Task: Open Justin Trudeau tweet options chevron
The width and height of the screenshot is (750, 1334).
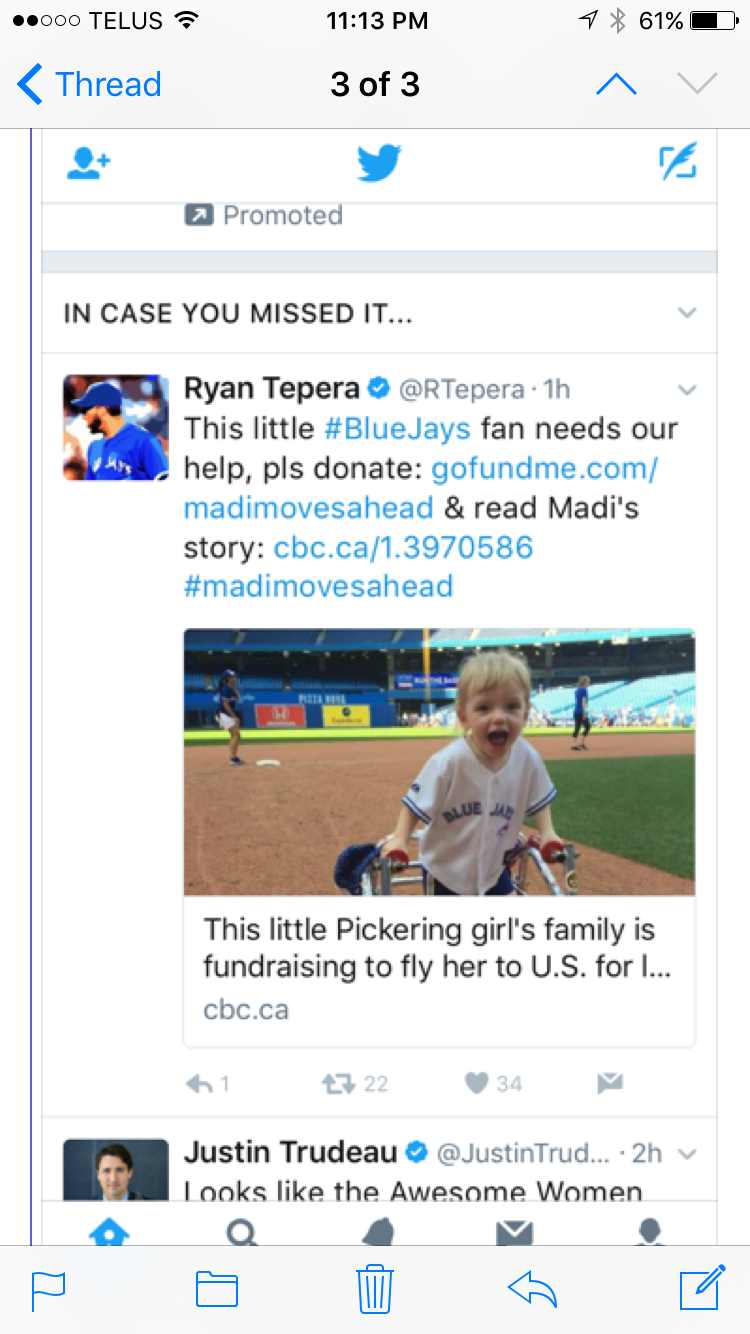Action: [687, 1154]
